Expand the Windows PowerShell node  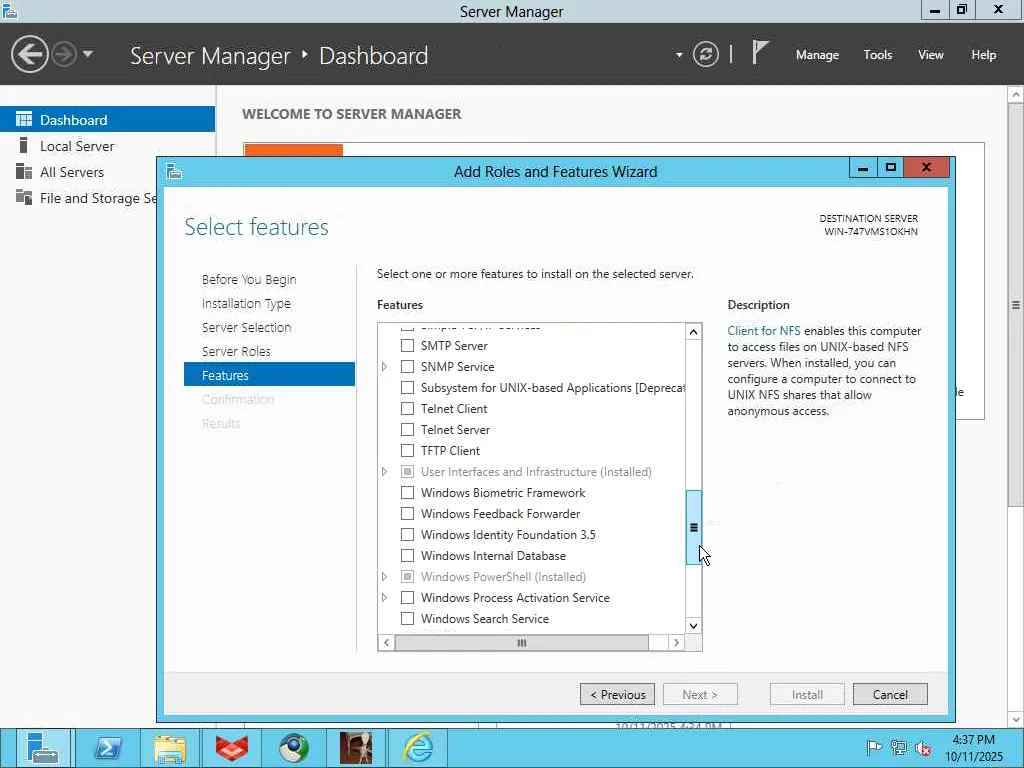click(x=385, y=577)
